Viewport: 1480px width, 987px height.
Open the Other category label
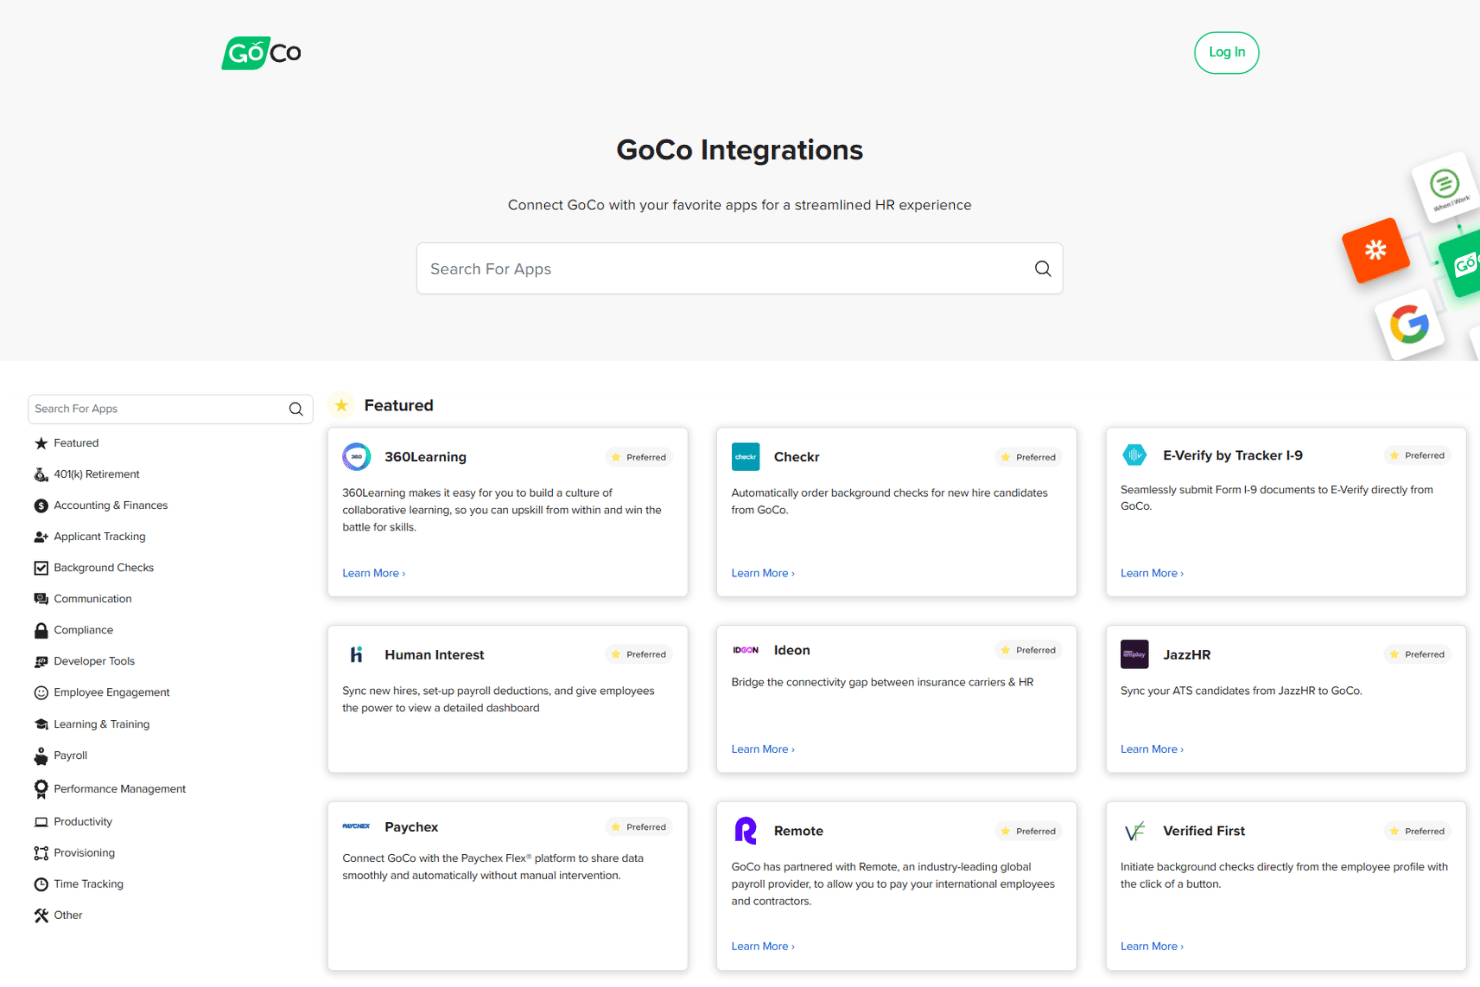click(68, 915)
